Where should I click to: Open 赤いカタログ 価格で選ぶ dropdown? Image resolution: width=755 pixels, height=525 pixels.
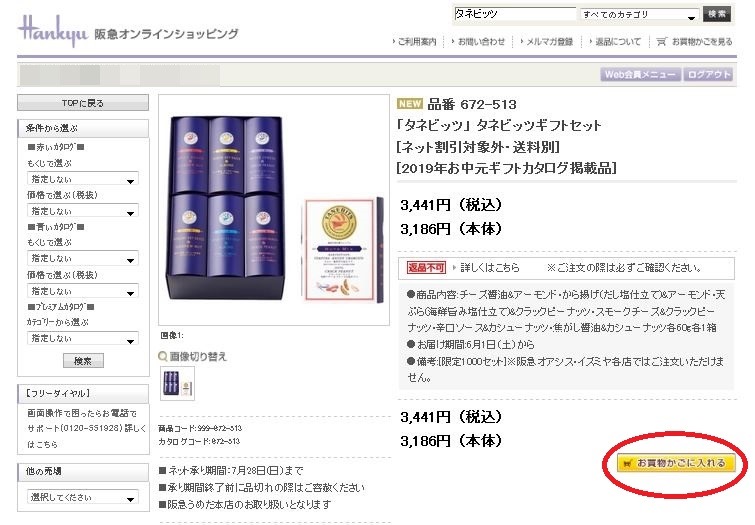tap(83, 211)
